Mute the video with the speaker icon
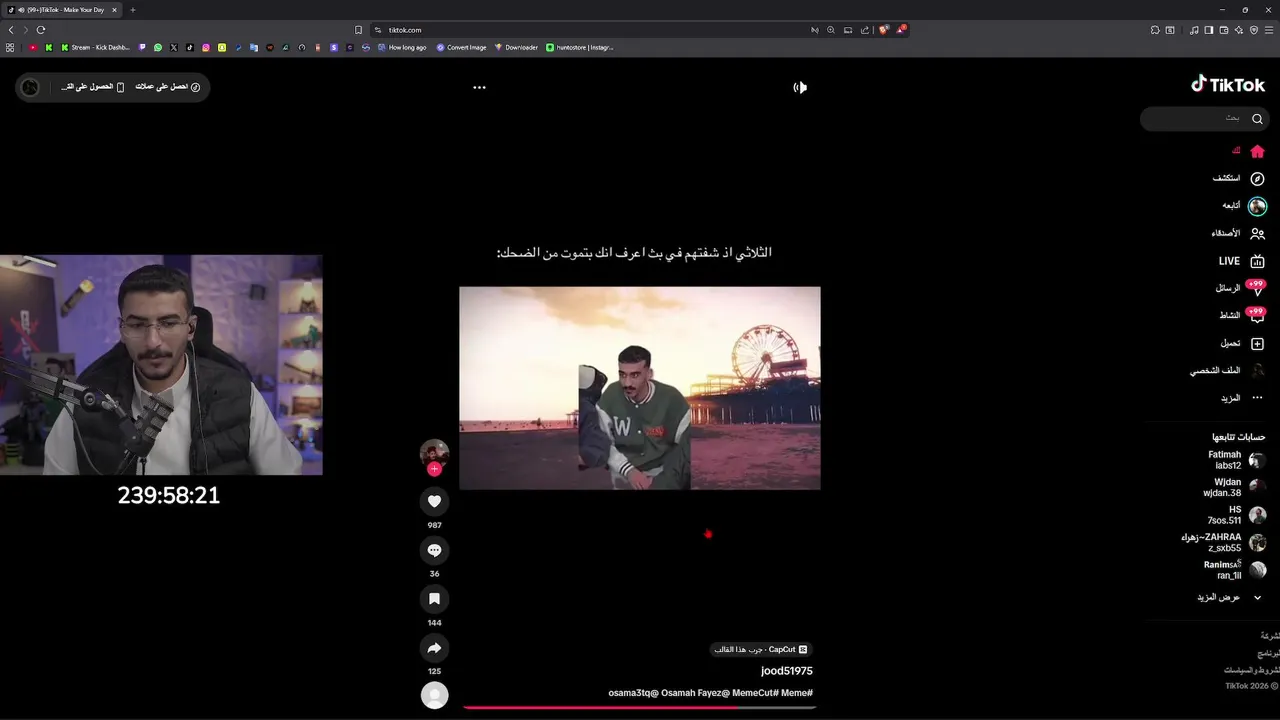This screenshot has width=1280, height=720. pyautogui.click(x=800, y=87)
